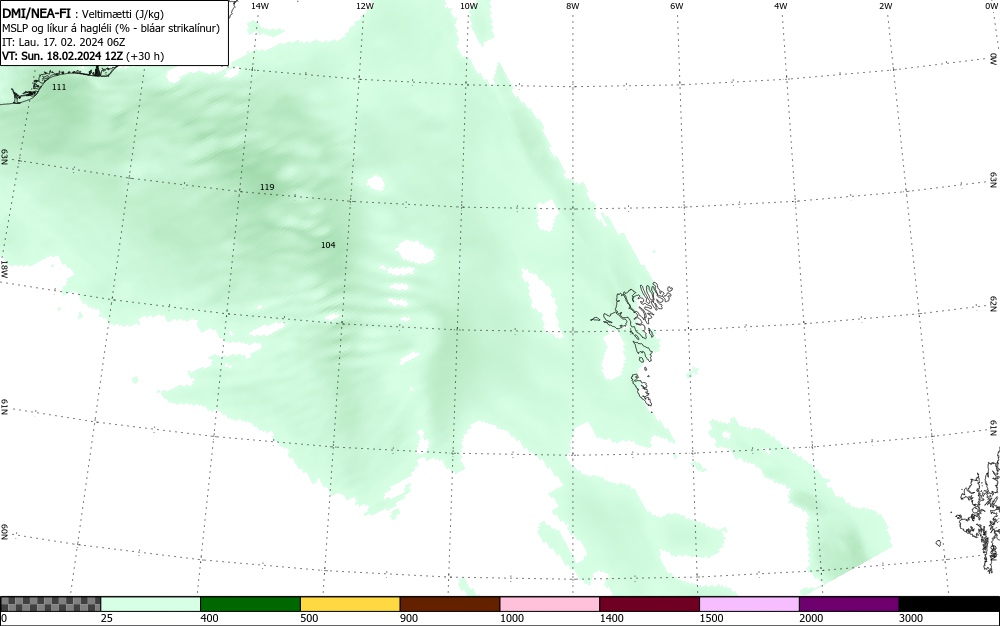Click the black above-3000 legend swatch
The width and height of the screenshot is (1000, 626).
[x=949, y=604]
